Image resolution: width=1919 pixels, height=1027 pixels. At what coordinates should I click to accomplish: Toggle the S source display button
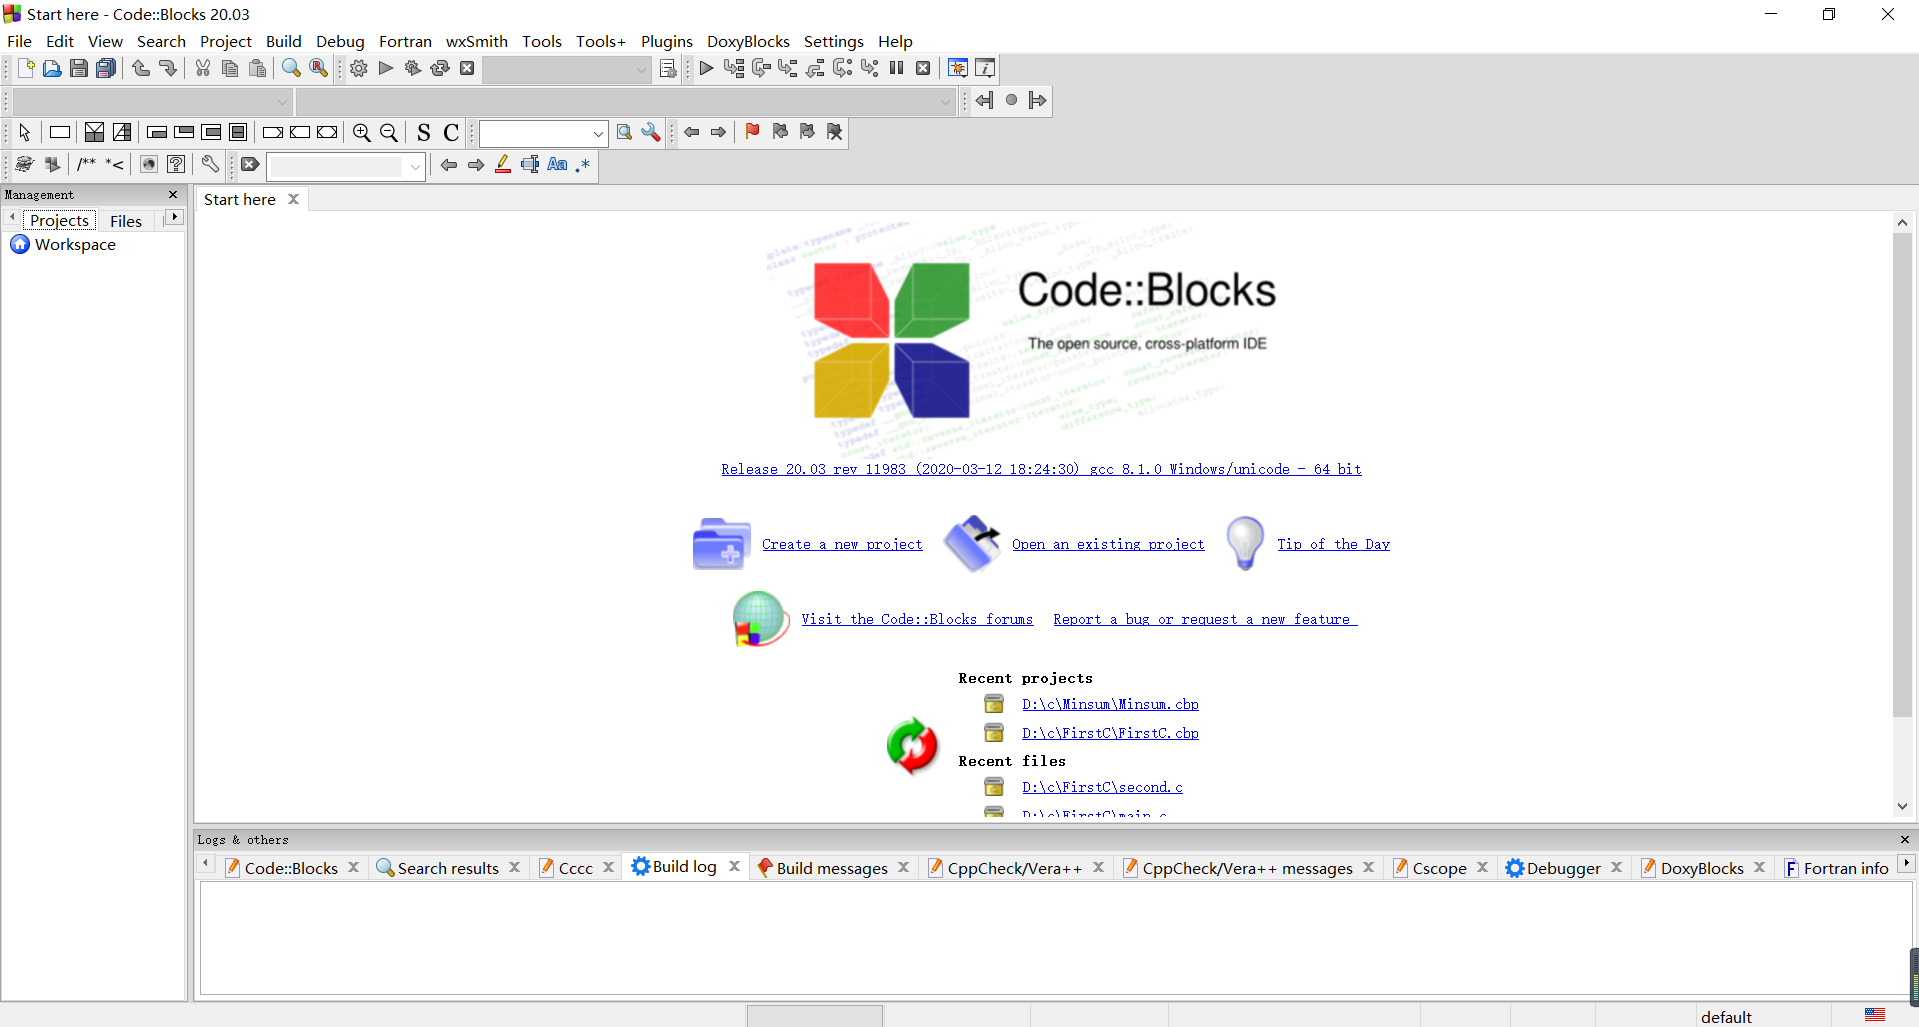point(424,132)
